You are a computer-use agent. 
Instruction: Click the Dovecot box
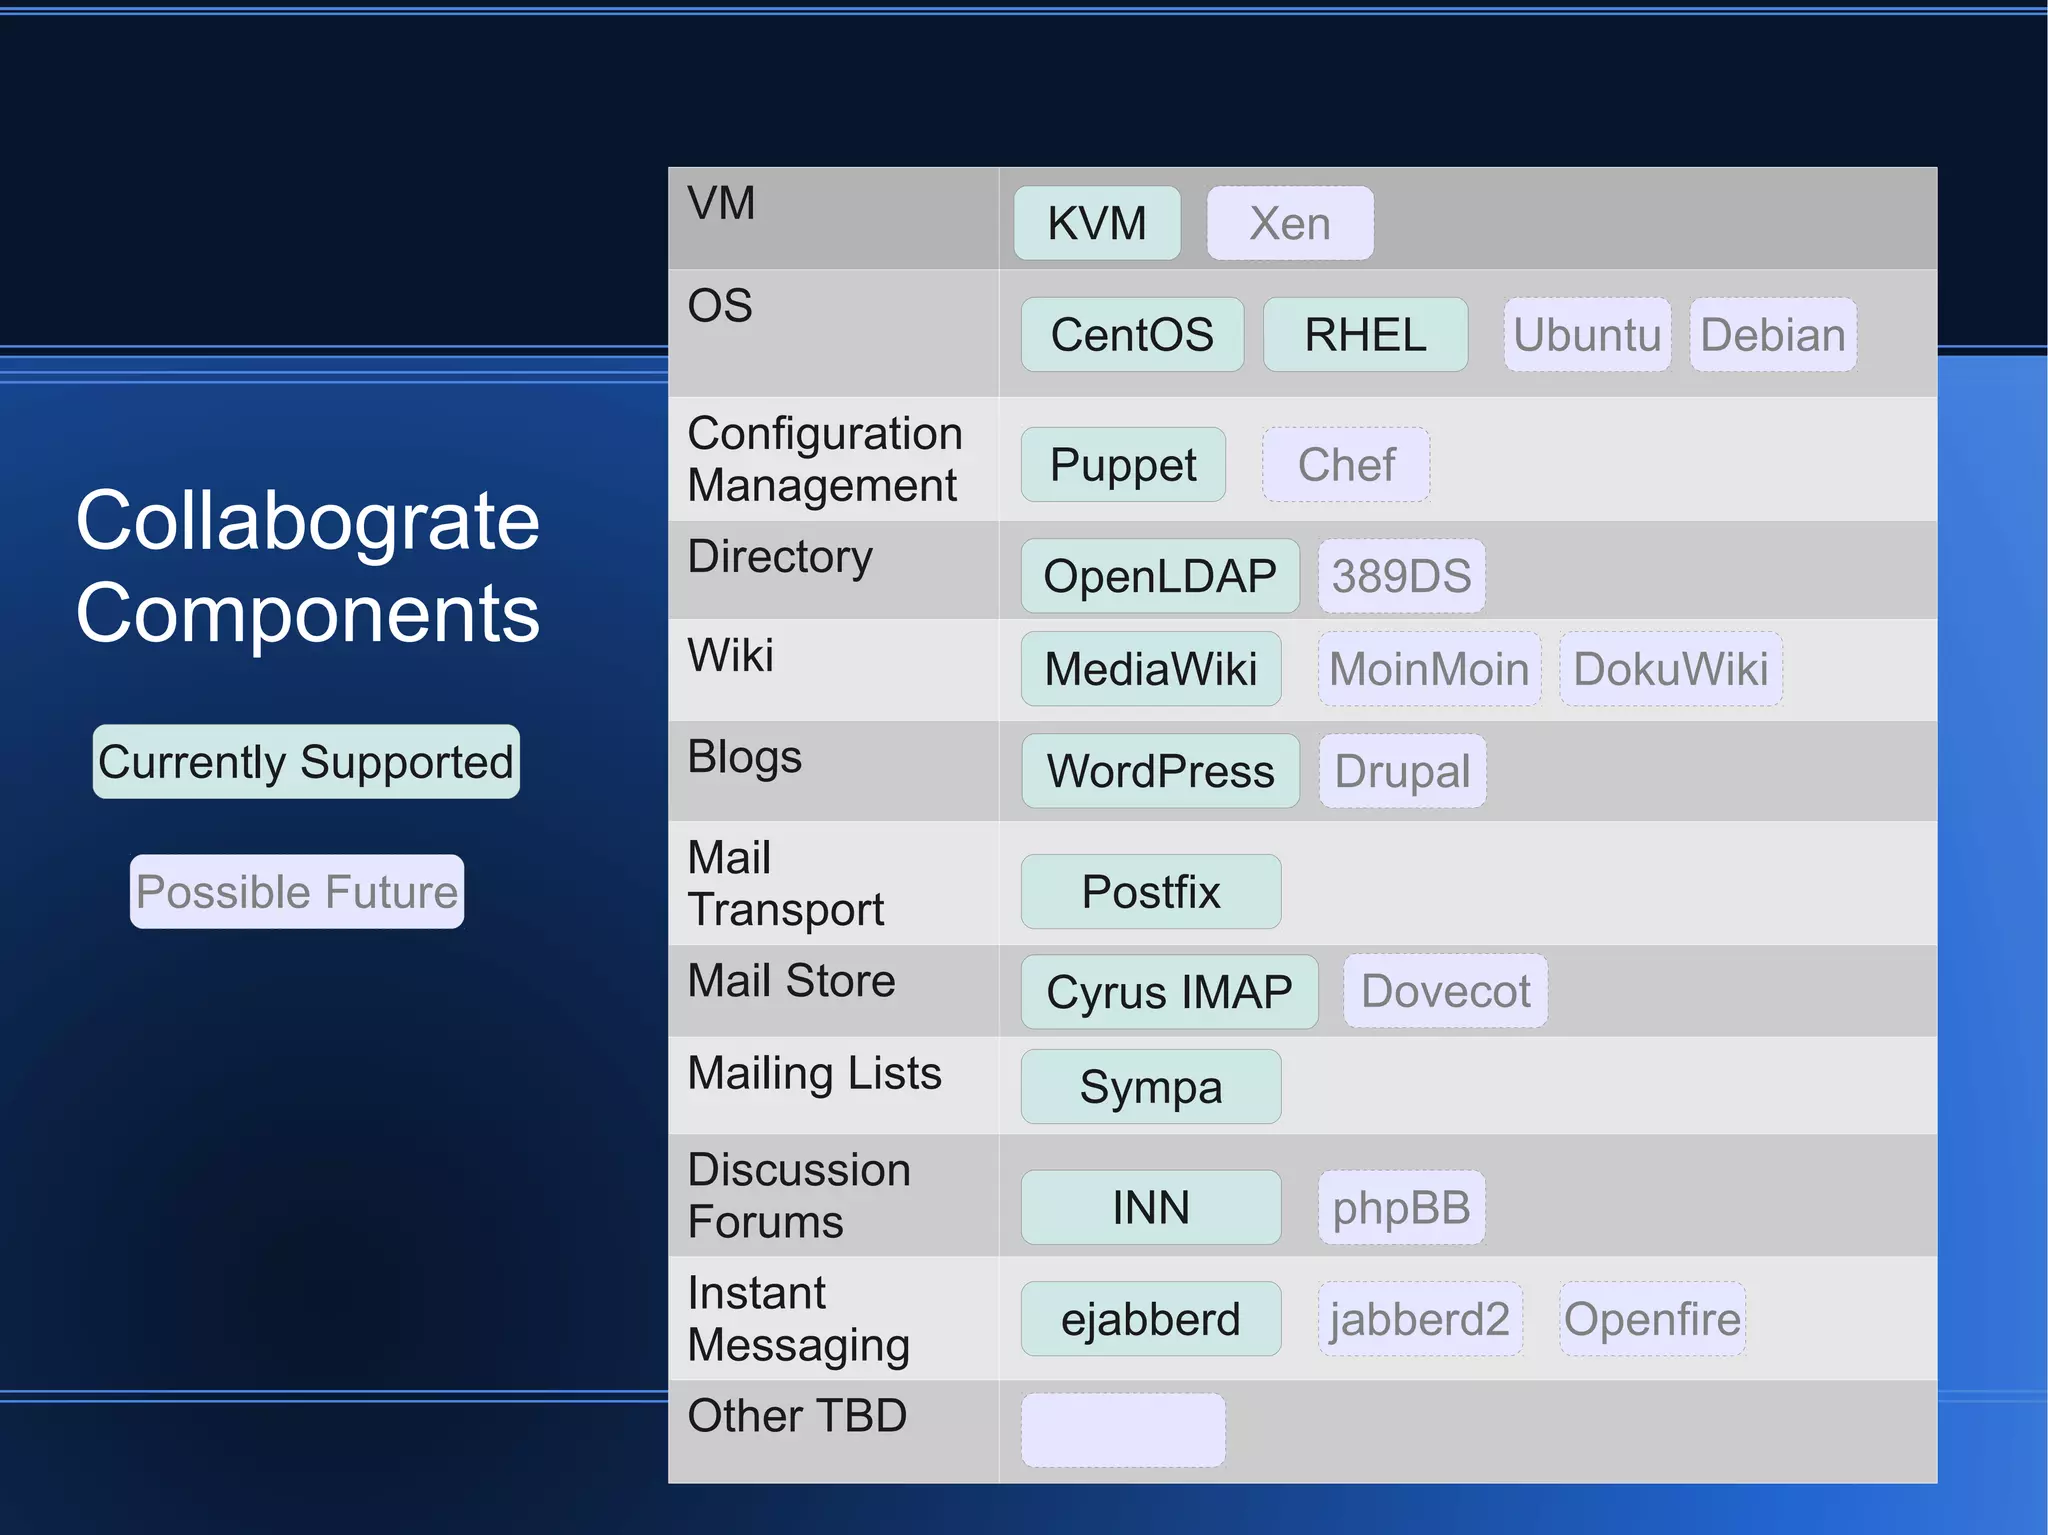coord(1445,991)
